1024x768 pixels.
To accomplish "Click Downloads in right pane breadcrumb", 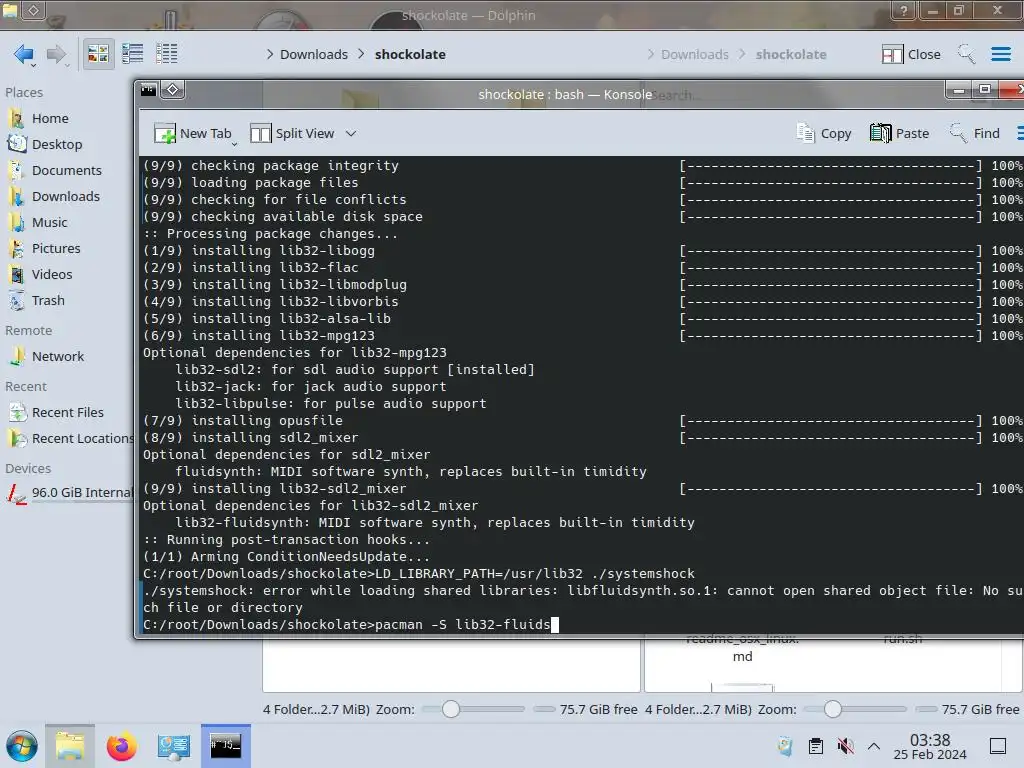I will (x=695, y=54).
